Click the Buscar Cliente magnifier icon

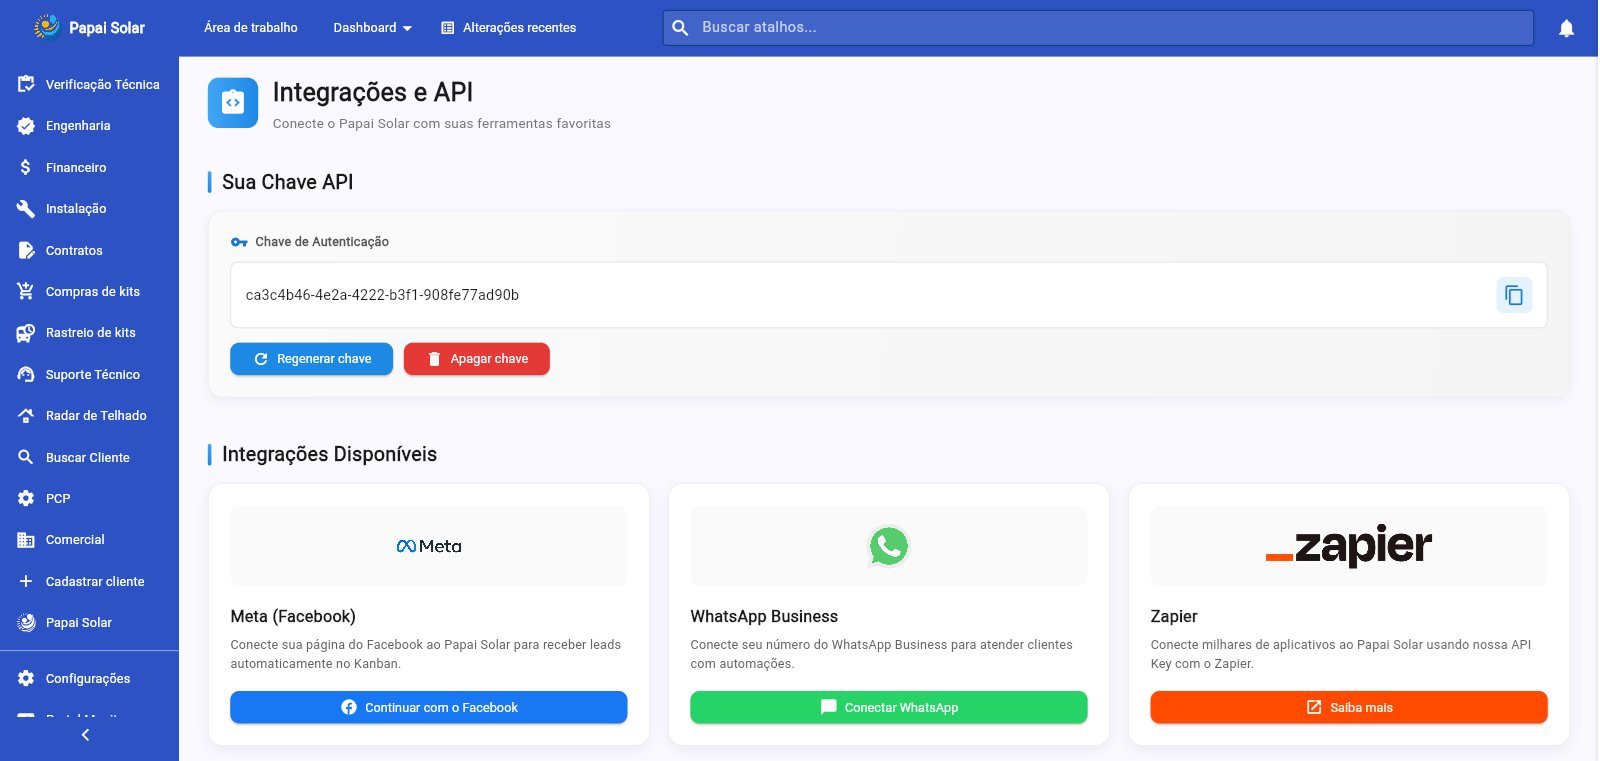[26, 457]
